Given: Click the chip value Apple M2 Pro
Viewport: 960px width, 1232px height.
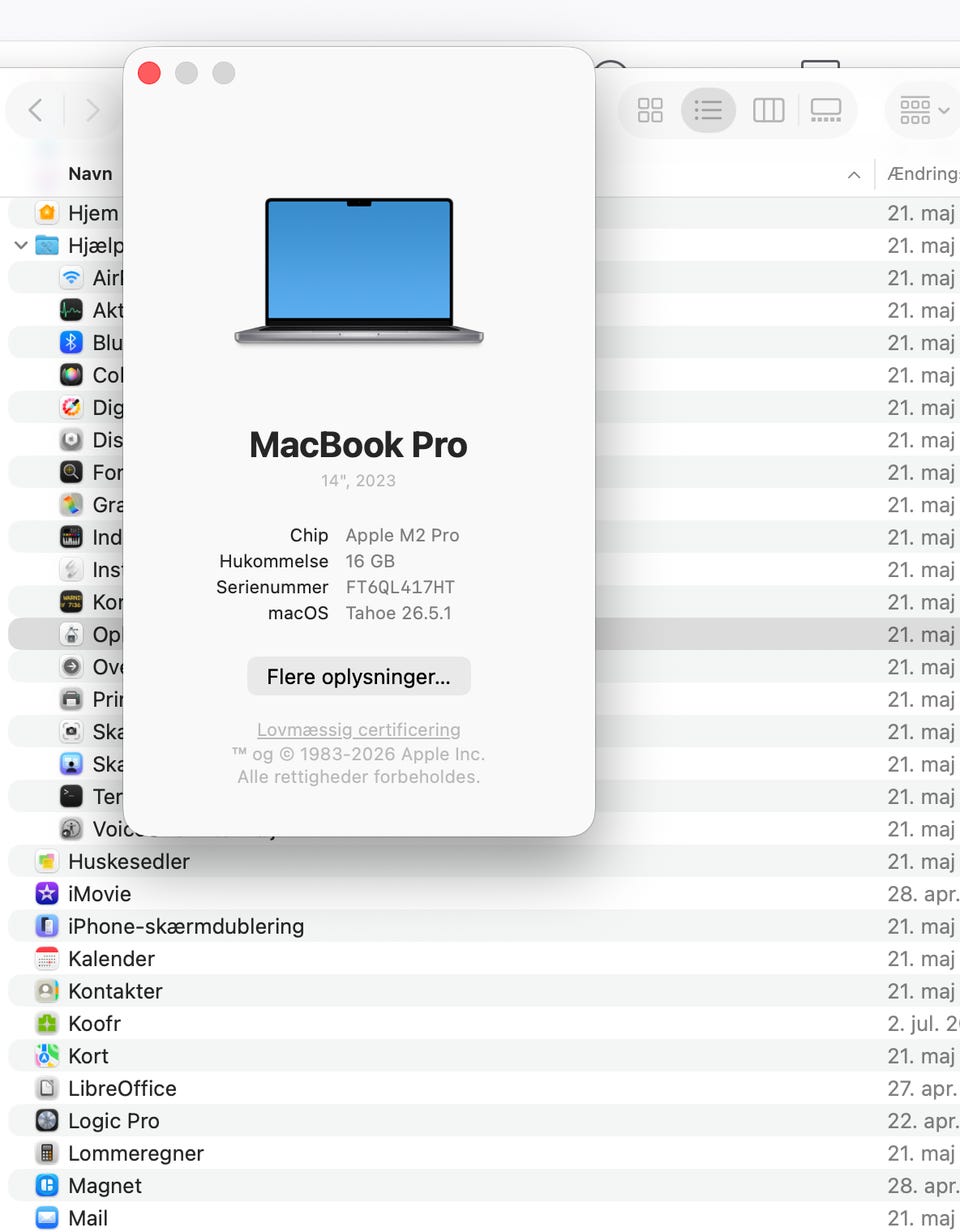Looking at the screenshot, I should tap(402, 535).
